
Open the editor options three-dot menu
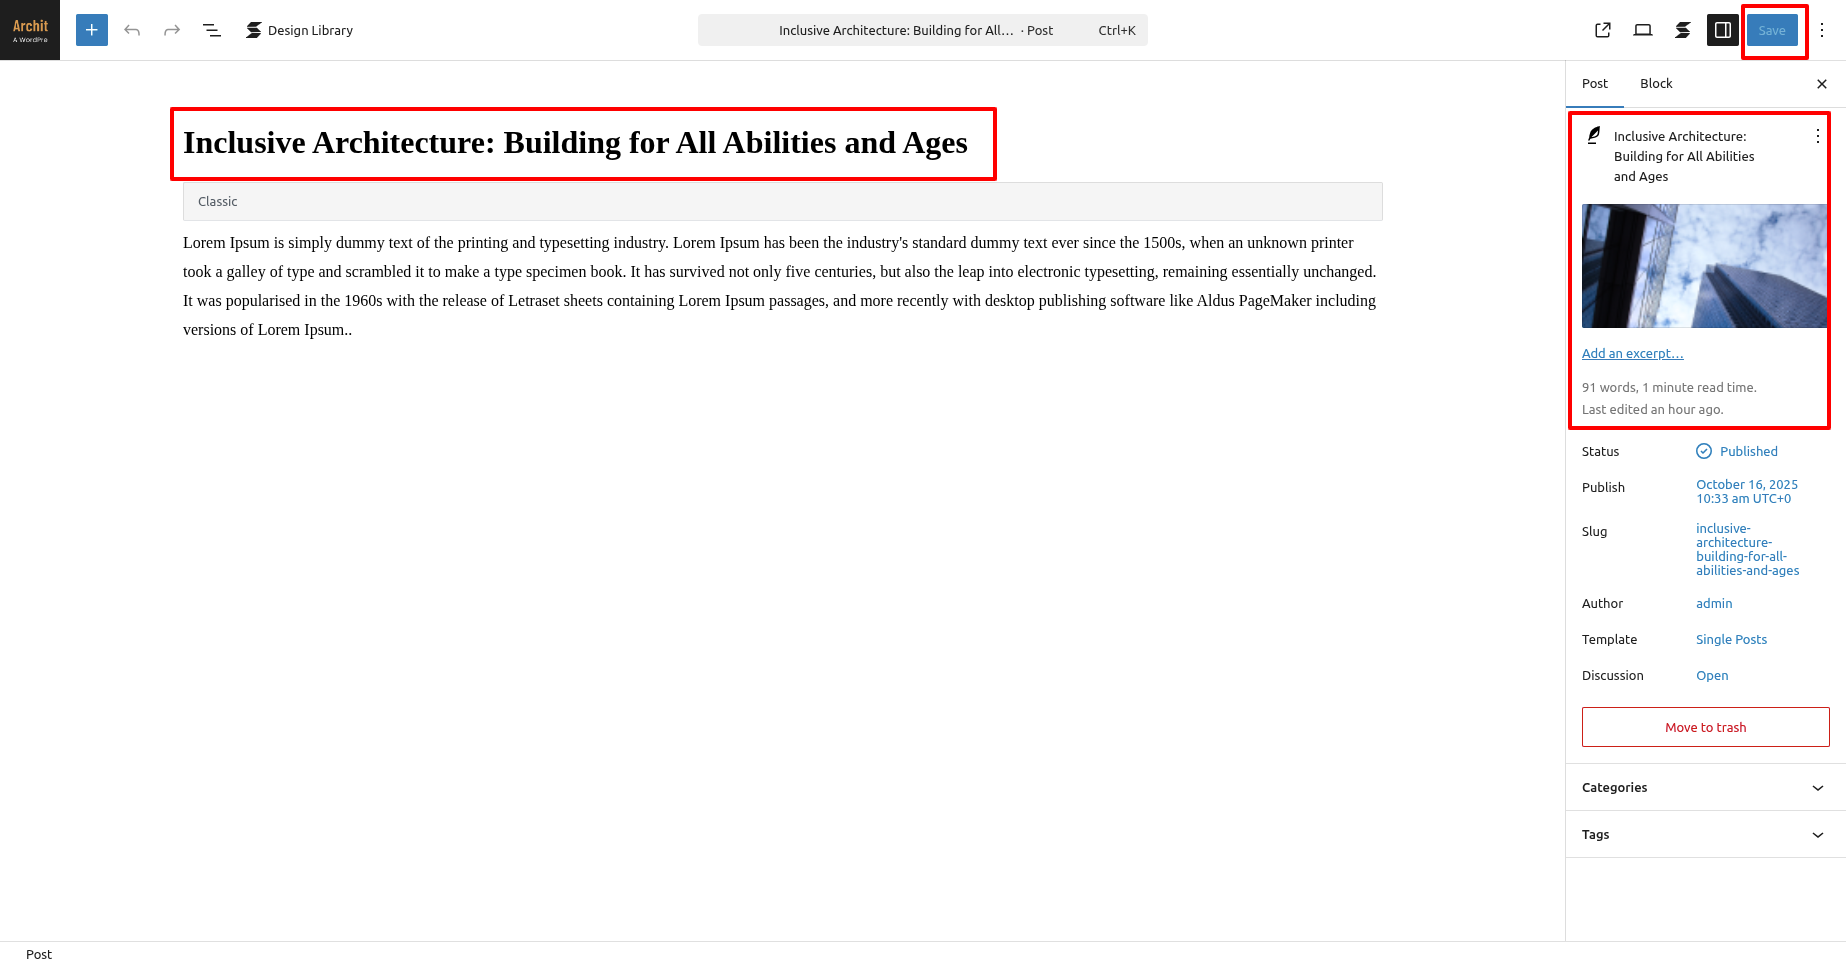point(1822,30)
